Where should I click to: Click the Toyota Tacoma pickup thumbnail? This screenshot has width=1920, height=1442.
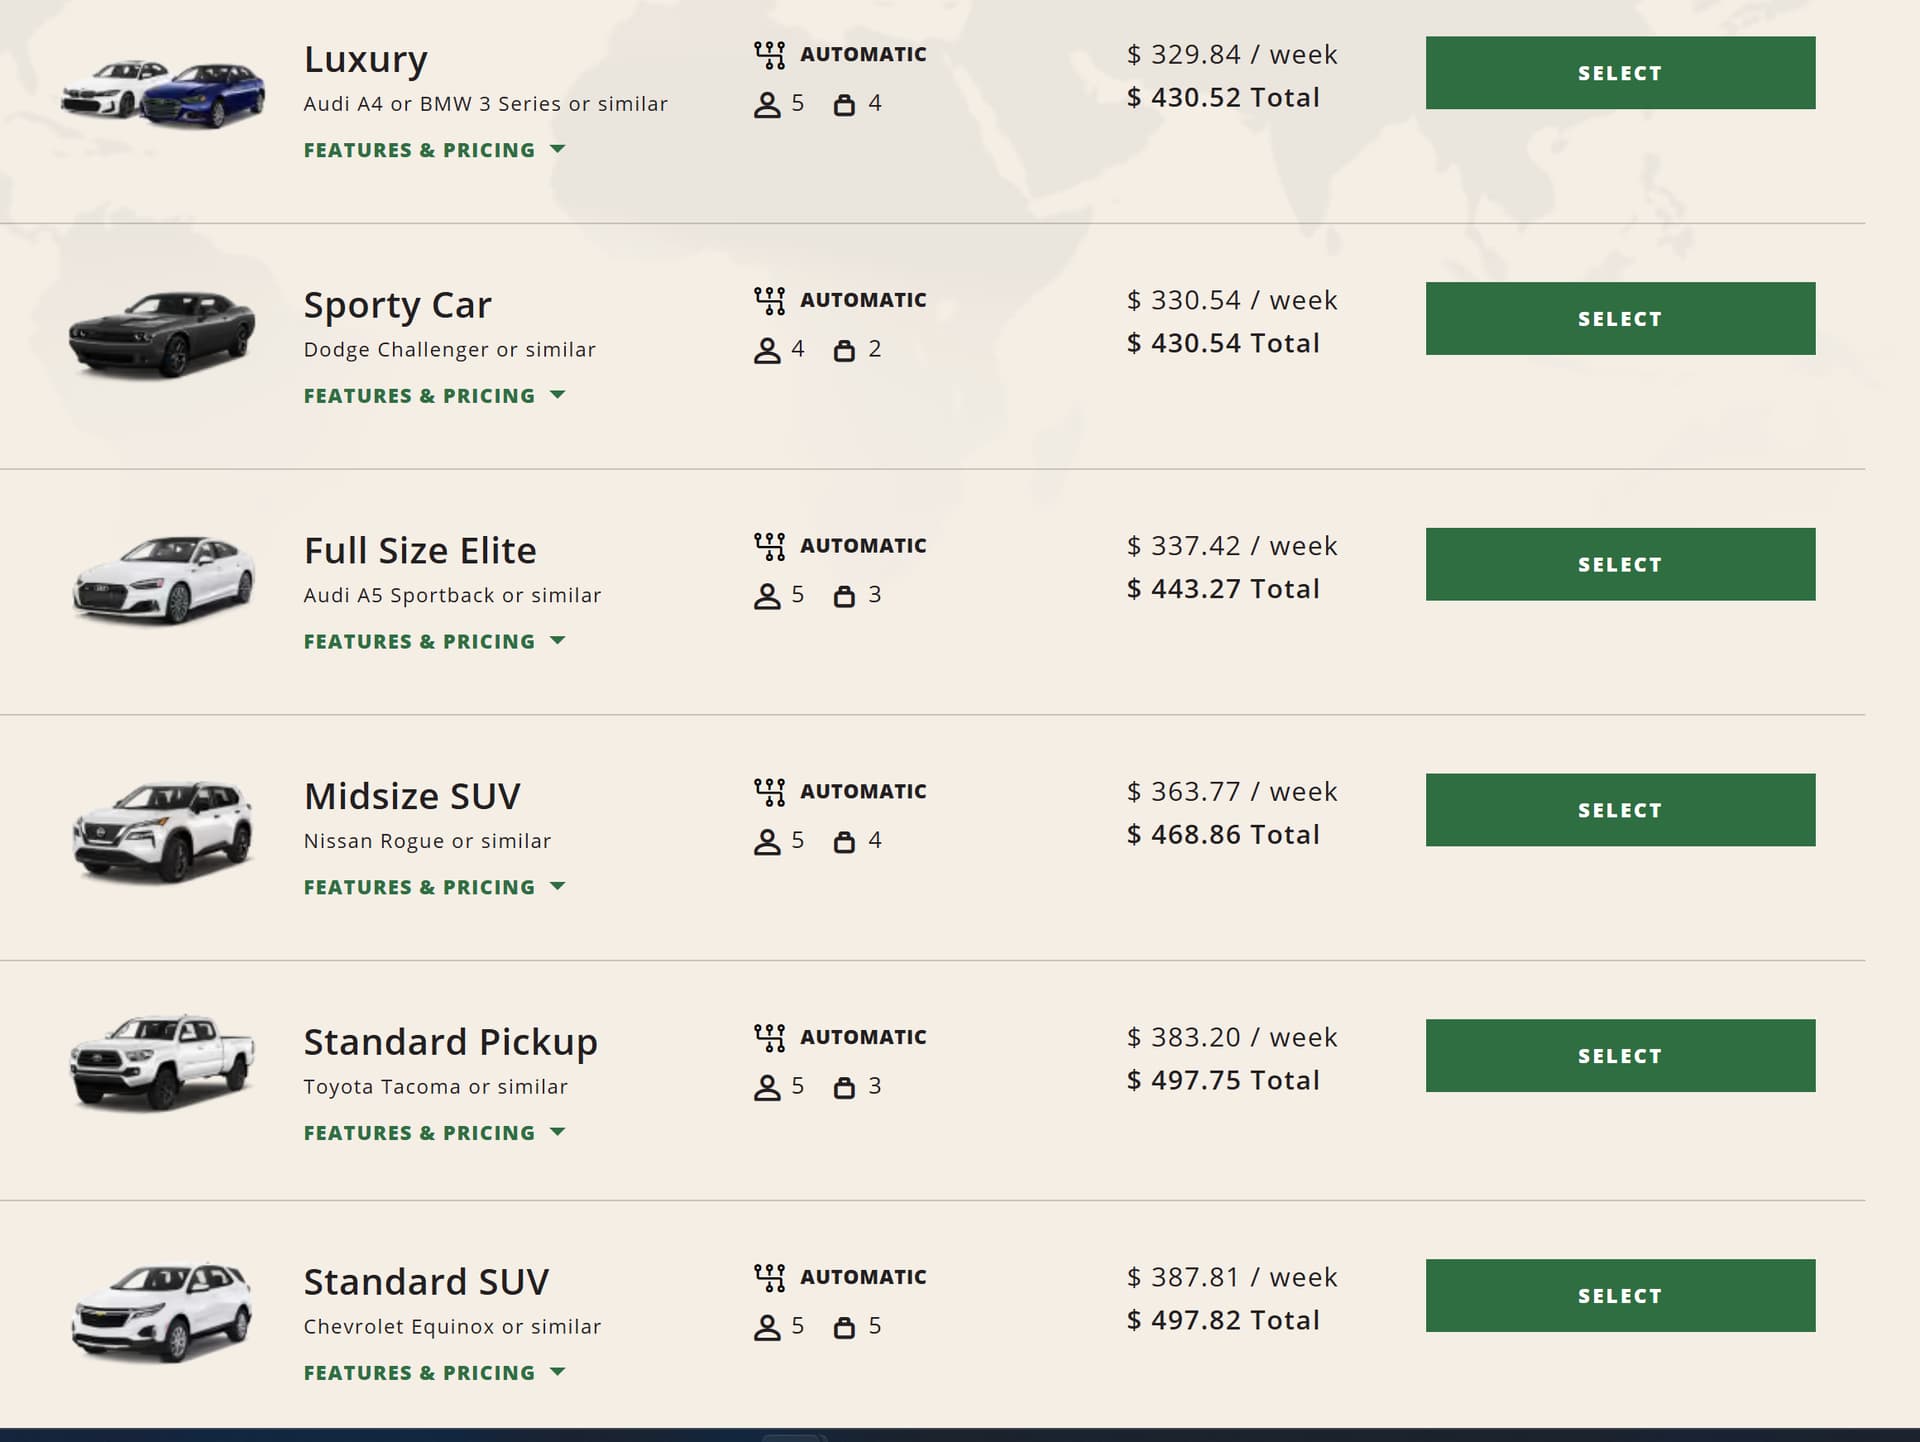pos(162,1062)
